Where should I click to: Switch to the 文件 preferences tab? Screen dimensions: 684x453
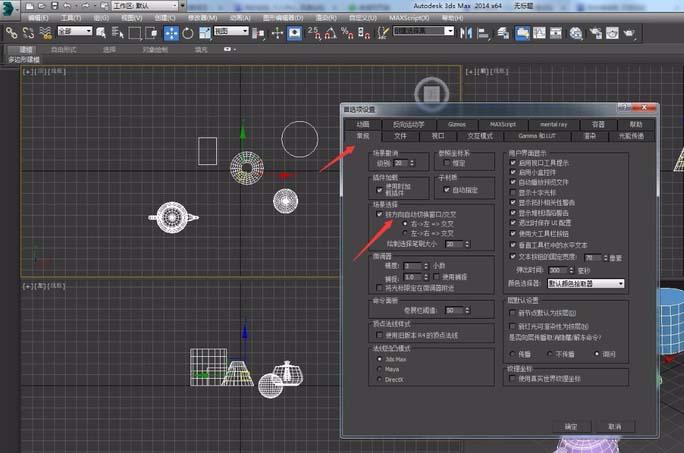coord(400,135)
